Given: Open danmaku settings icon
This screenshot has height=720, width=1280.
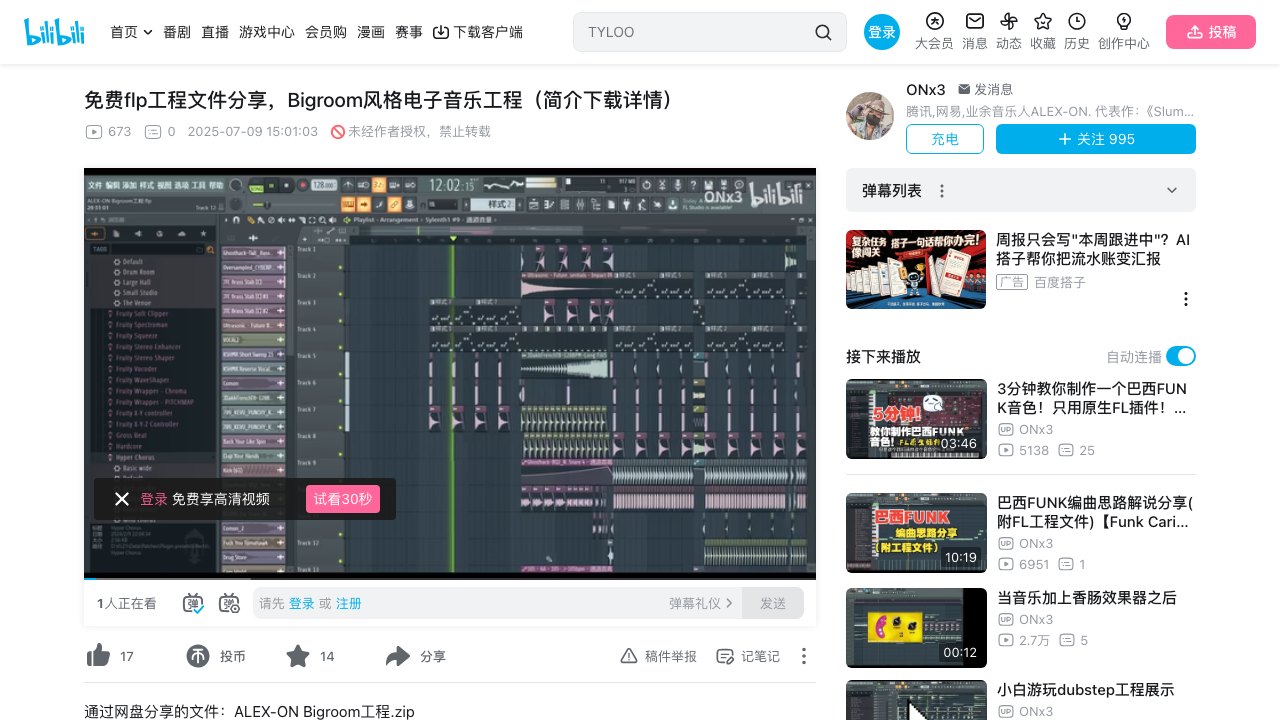Looking at the screenshot, I should coord(229,603).
